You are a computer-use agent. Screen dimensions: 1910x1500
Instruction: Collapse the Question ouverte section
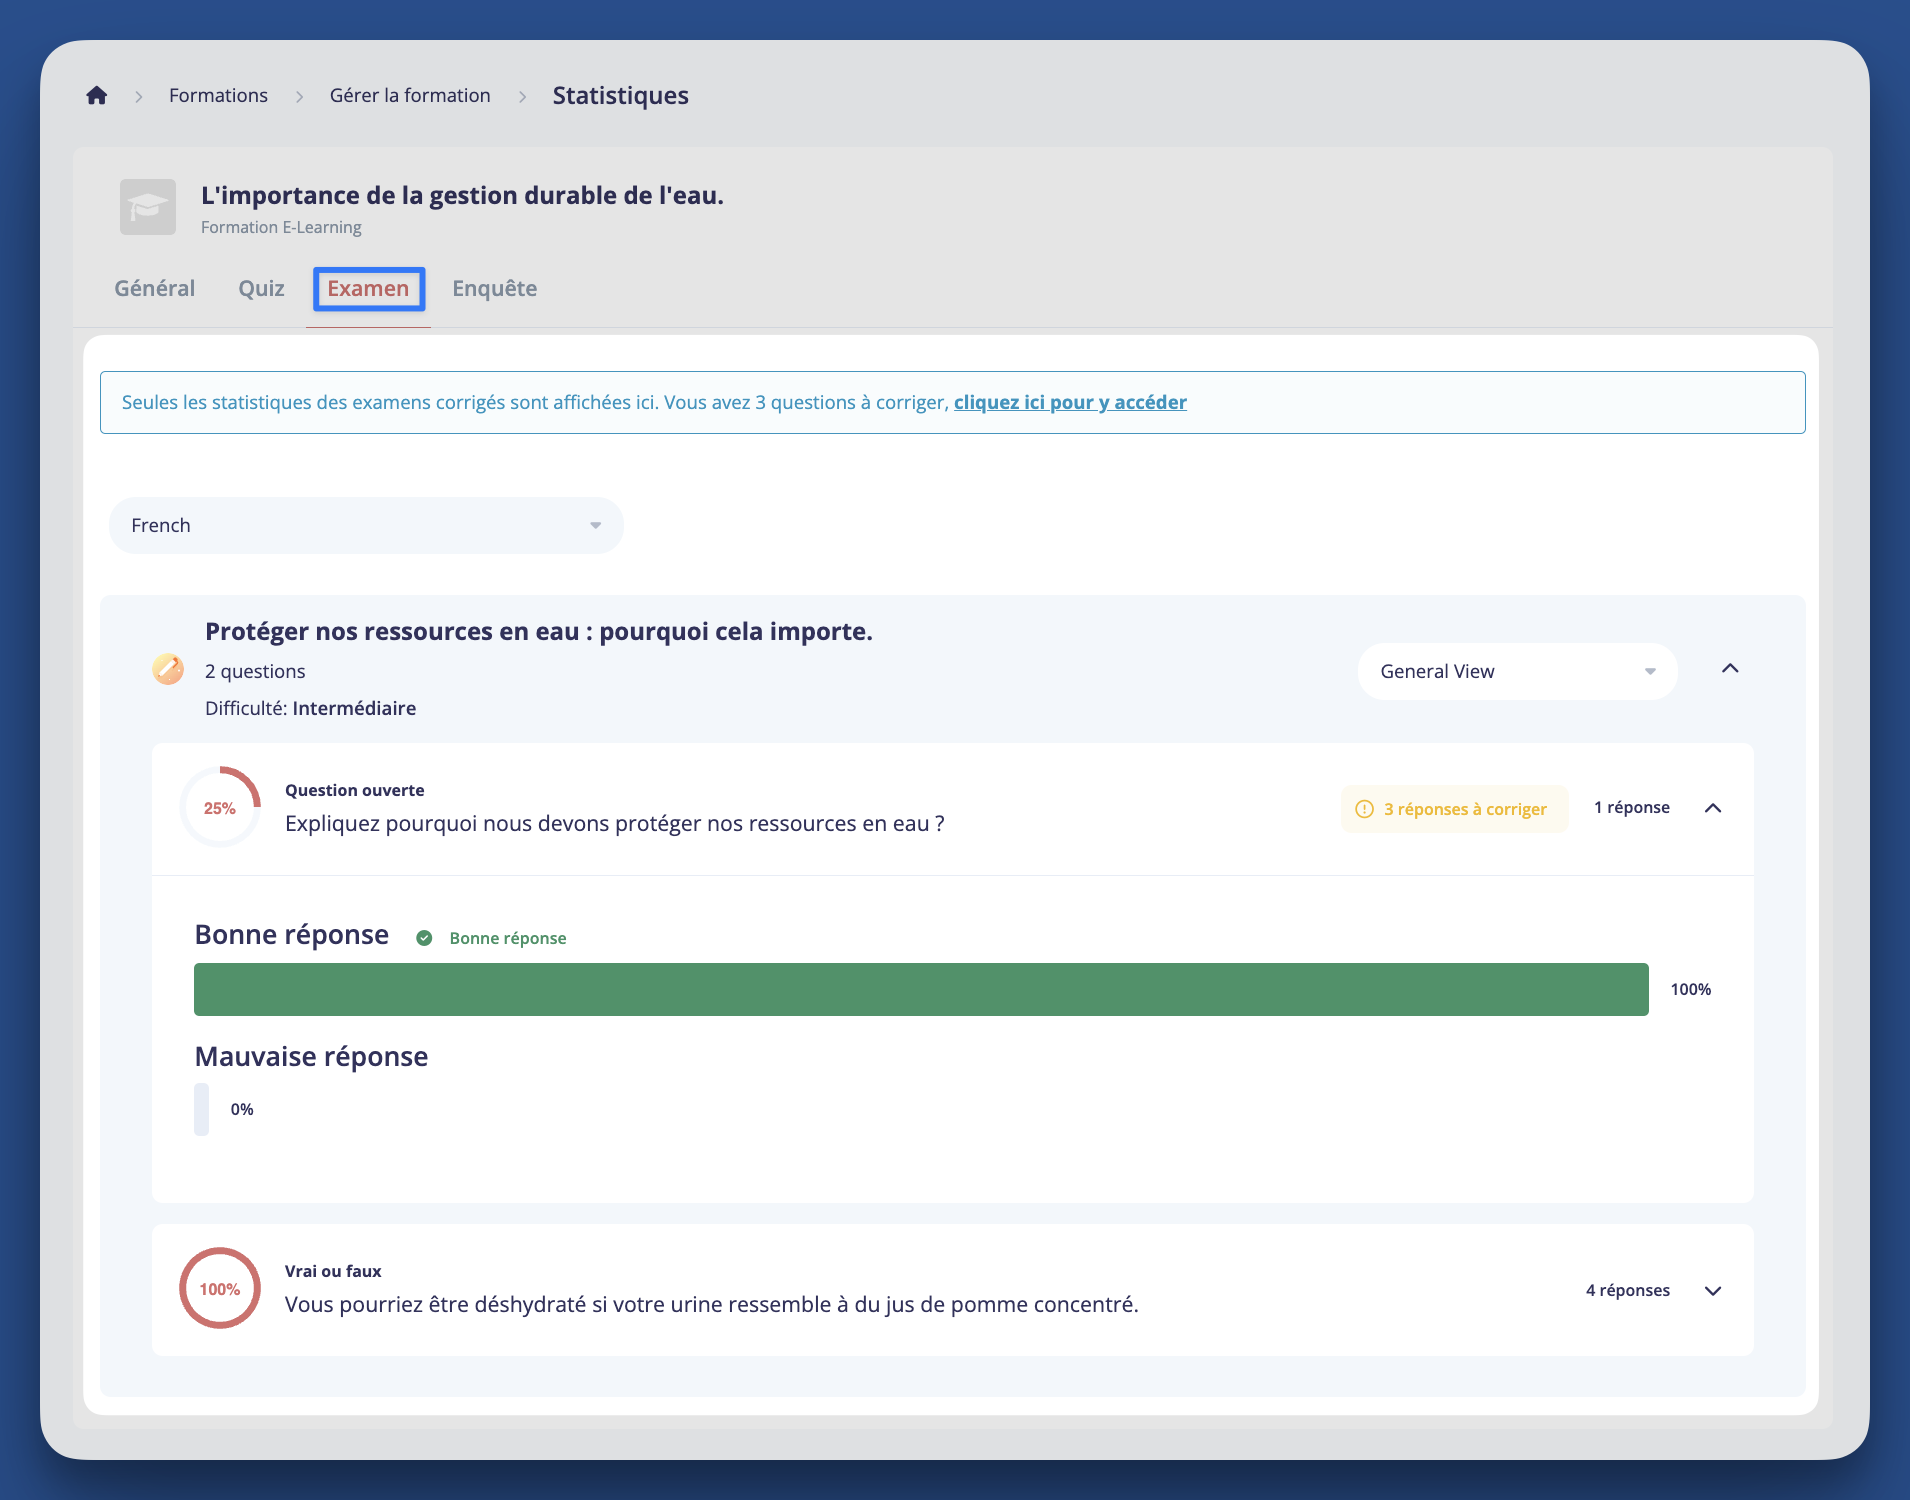pos(1713,808)
